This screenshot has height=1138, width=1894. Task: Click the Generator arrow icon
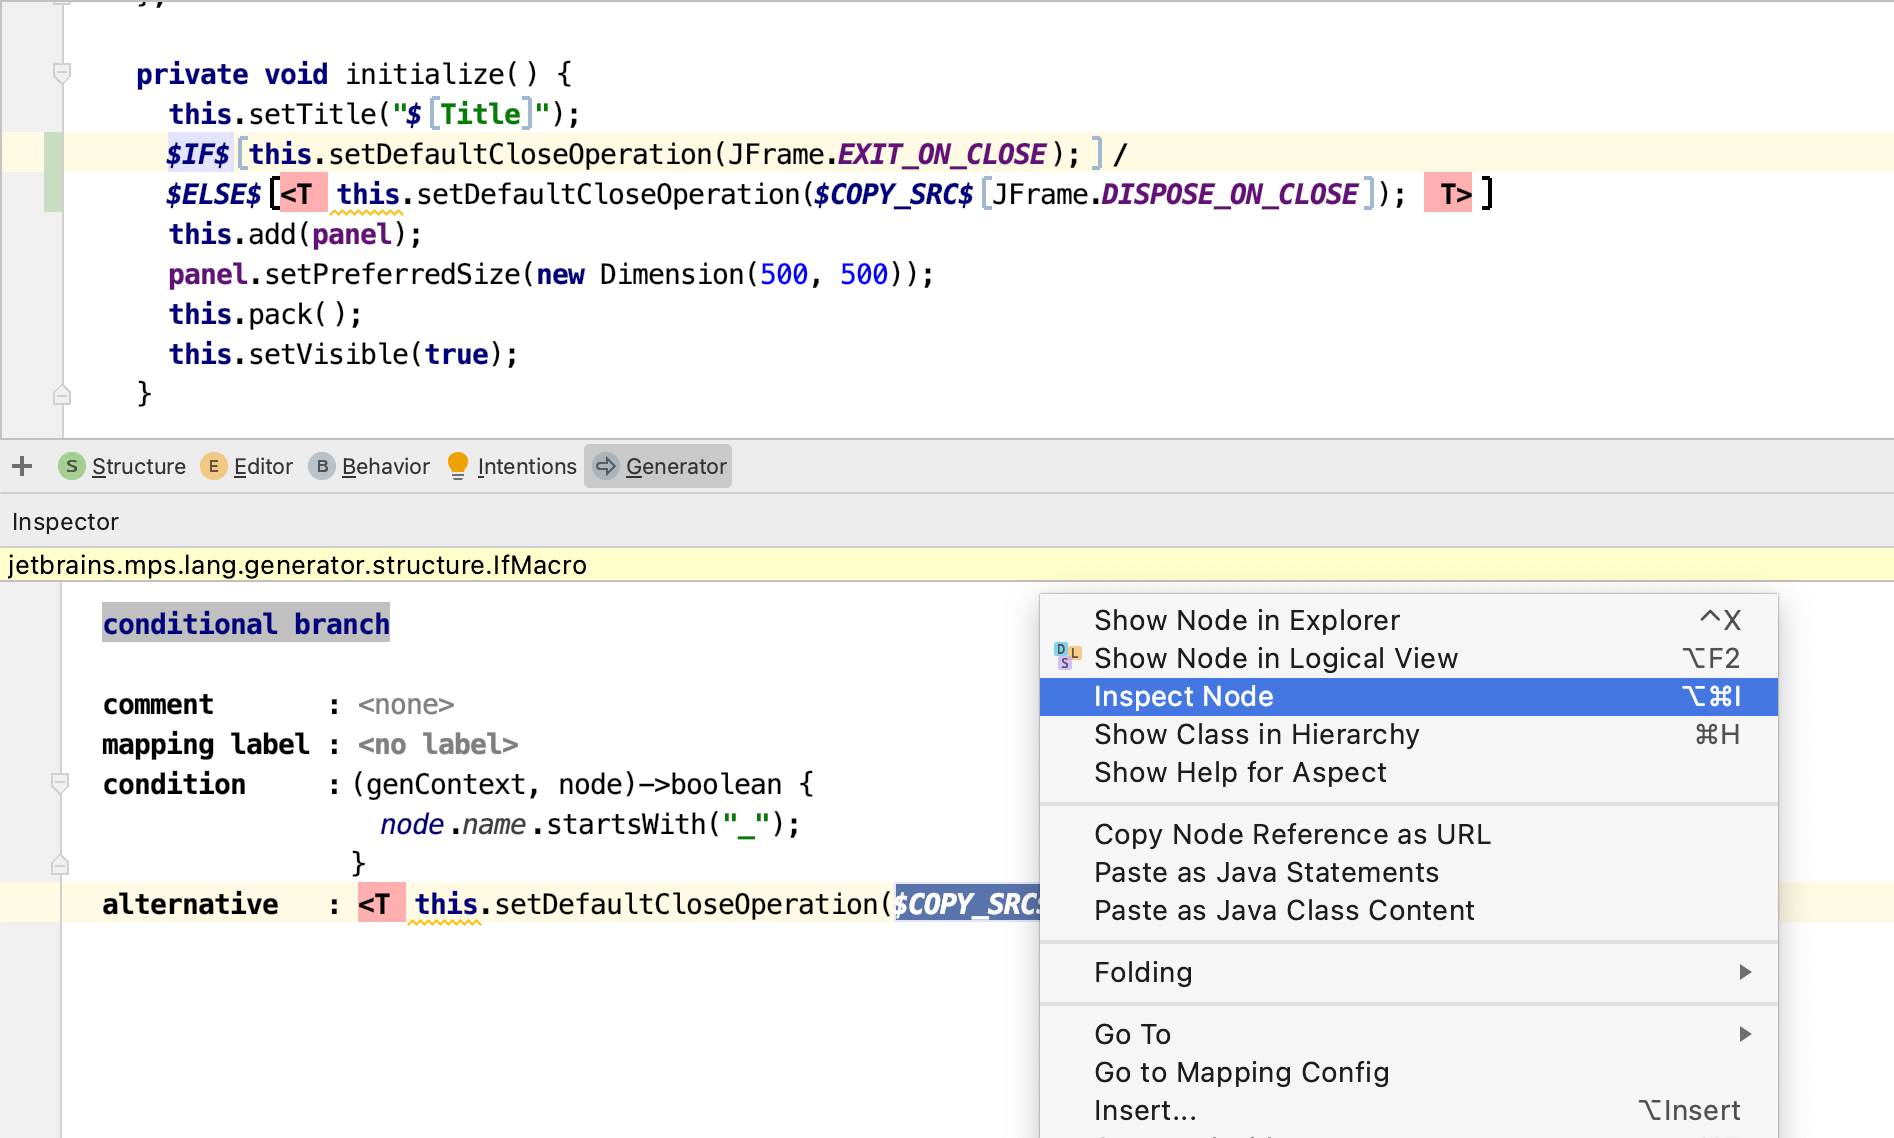(607, 466)
